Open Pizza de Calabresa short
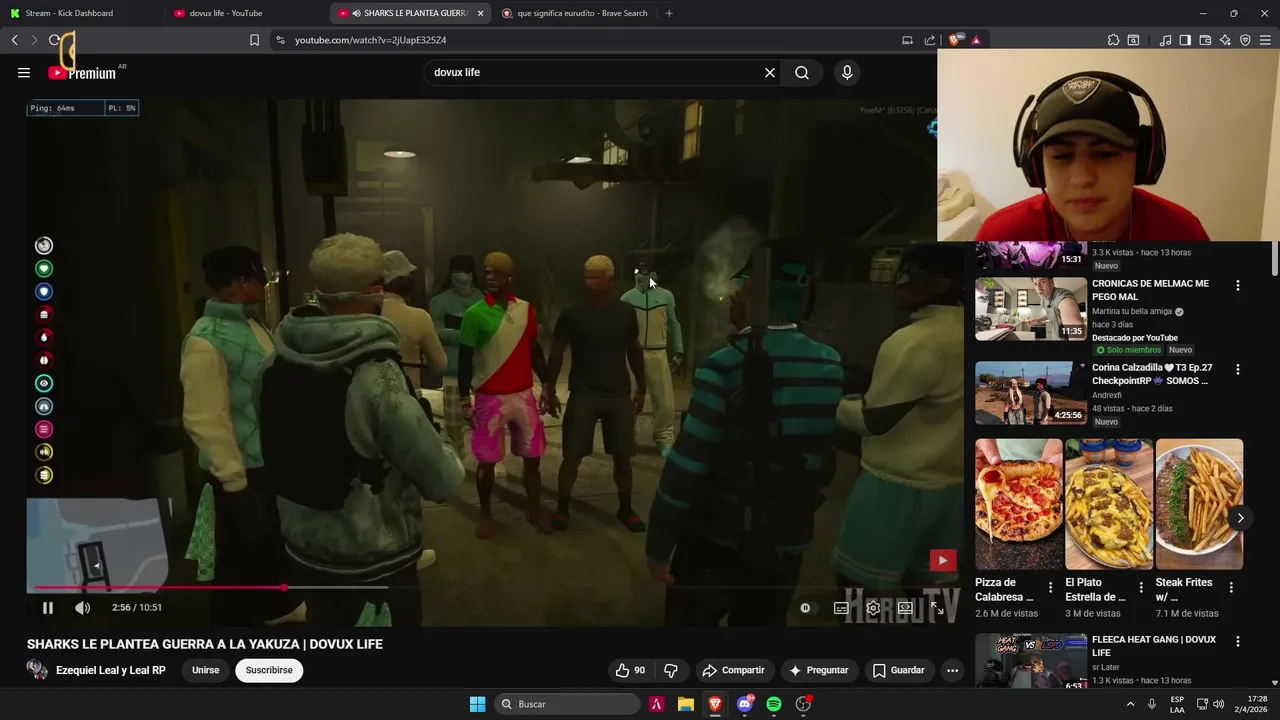Image resolution: width=1280 pixels, height=720 pixels. 1019,504
